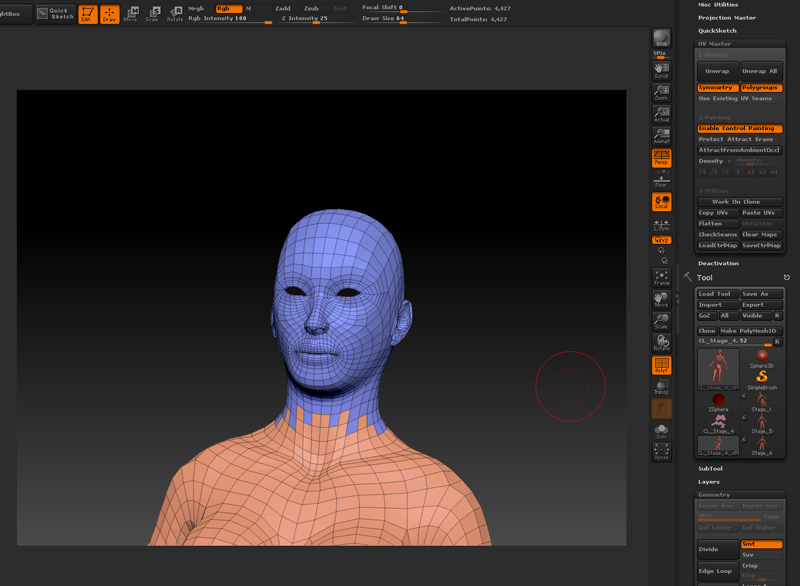Toggle Enable Control Painting
This screenshot has height=586, width=800.
coord(739,129)
